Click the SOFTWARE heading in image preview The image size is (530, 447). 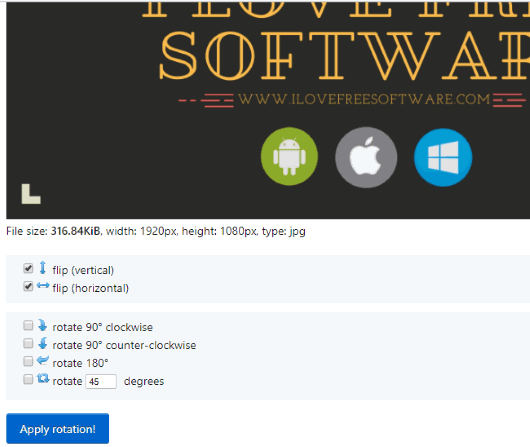point(344,56)
